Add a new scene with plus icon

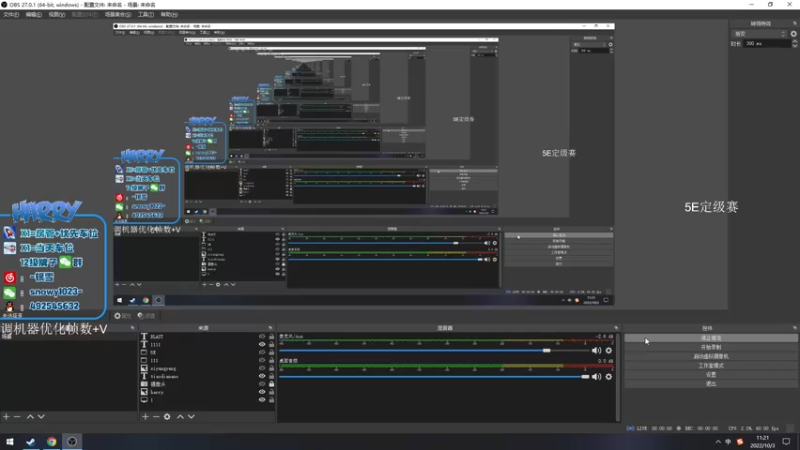pyautogui.click(x=6, y=417)
